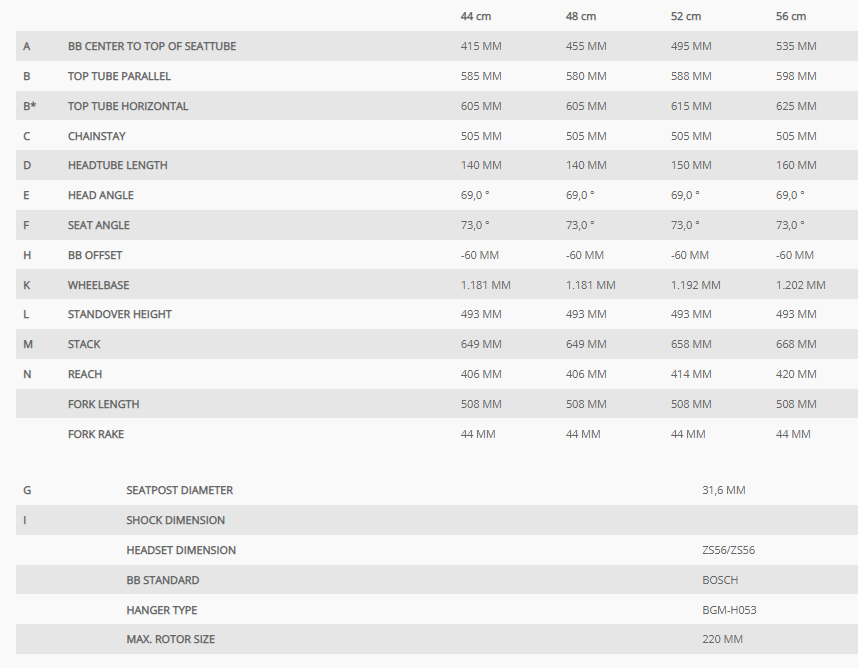This screenshot has height=668, width=858.
Task: Click the FORK LENGTH row label
Action: click(x=103, y=404)
